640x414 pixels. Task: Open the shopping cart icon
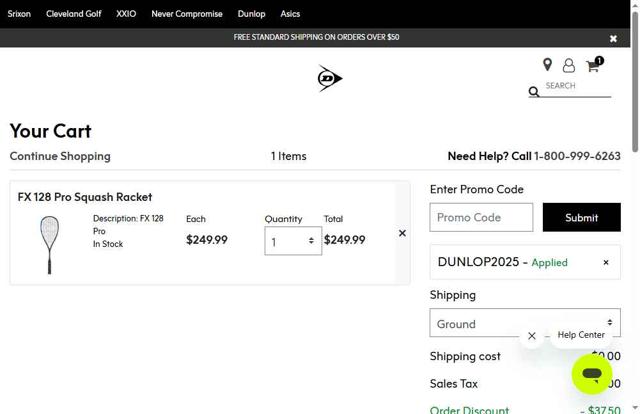tap(592, 66)
